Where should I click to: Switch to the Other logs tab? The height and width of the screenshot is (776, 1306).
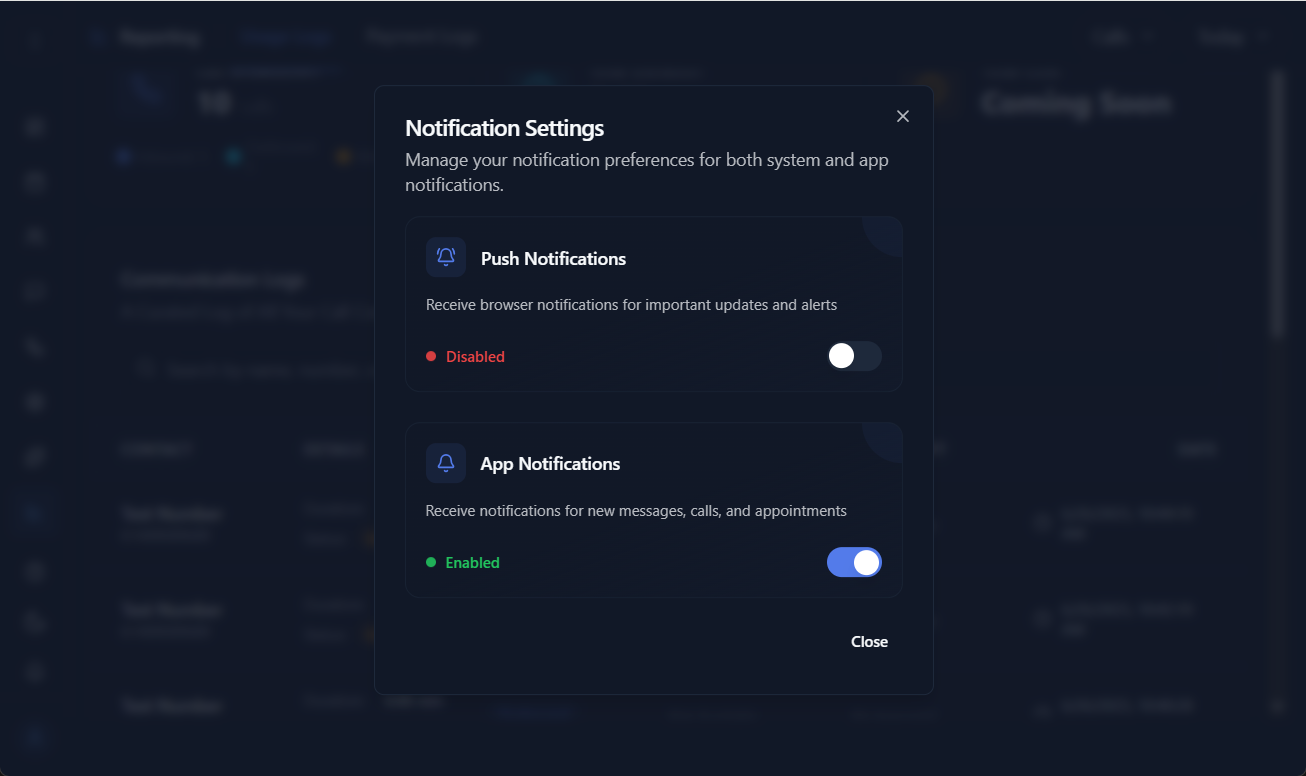pyautogui.click(x=286, y=37)
